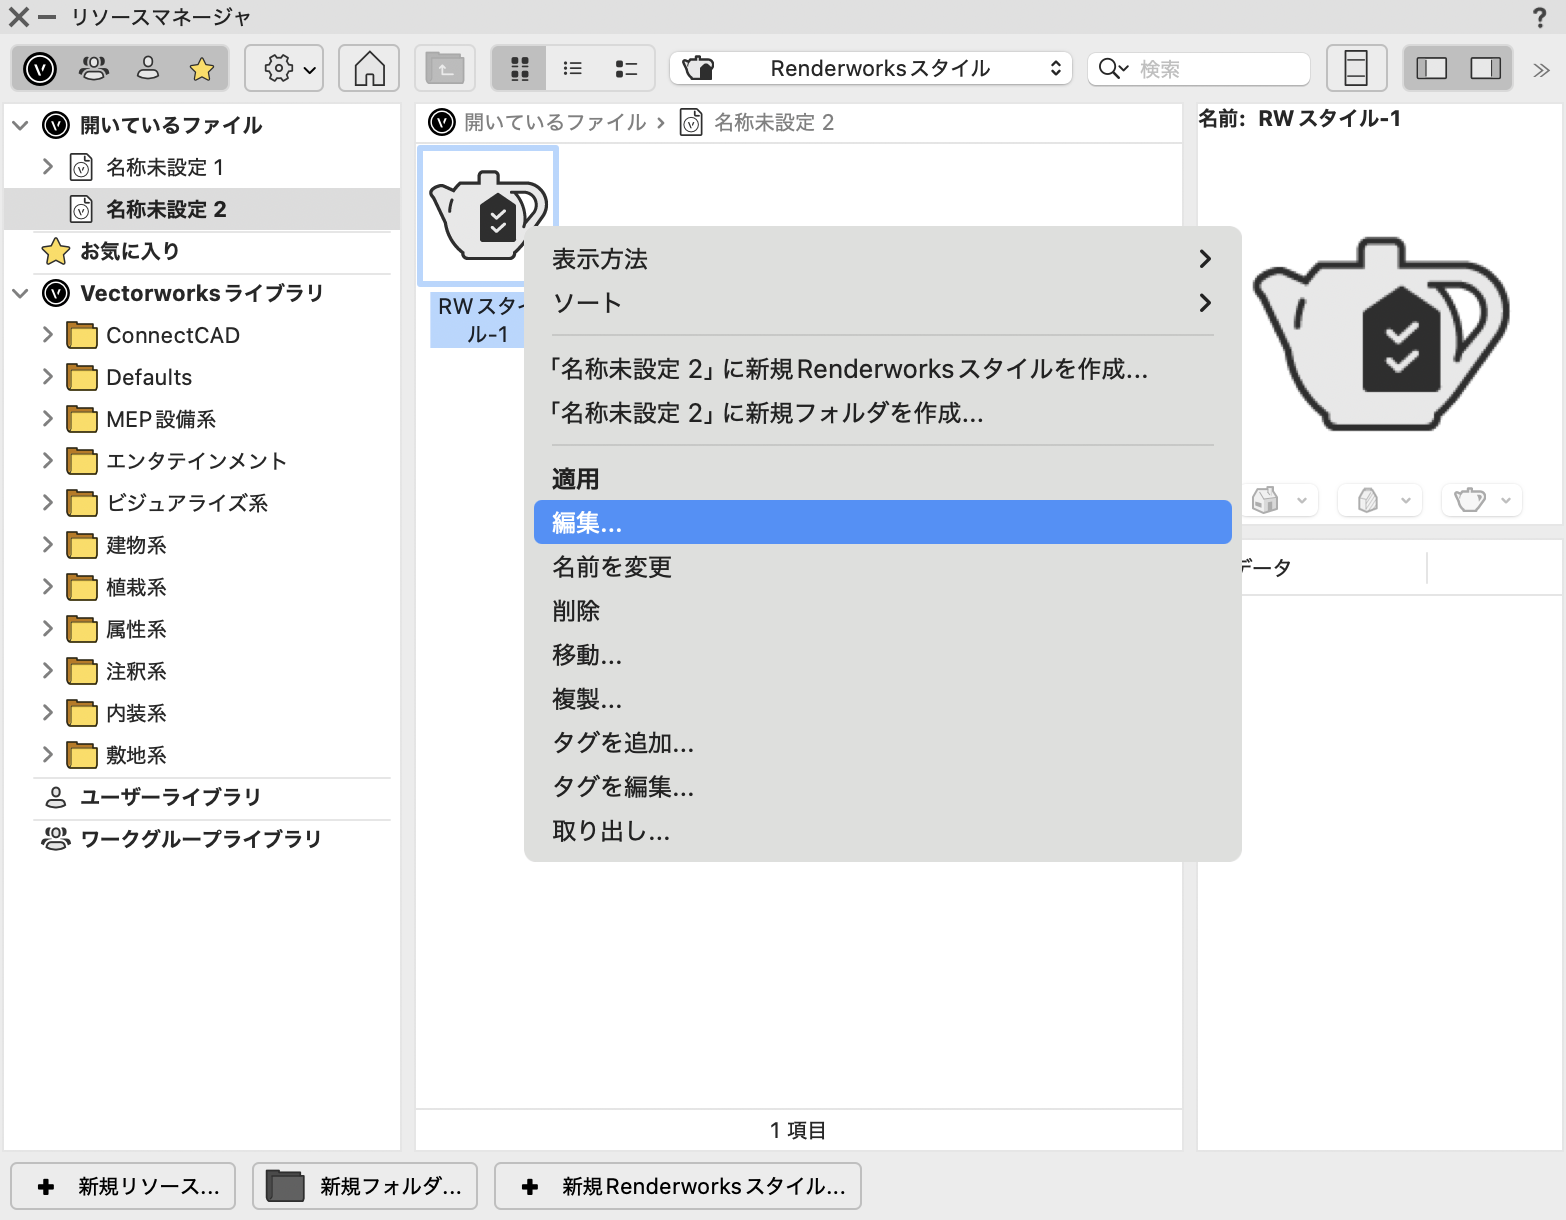Click 新規フォルダ... button
This screenshot has width=1566, height=1220.
[365, 1186]
